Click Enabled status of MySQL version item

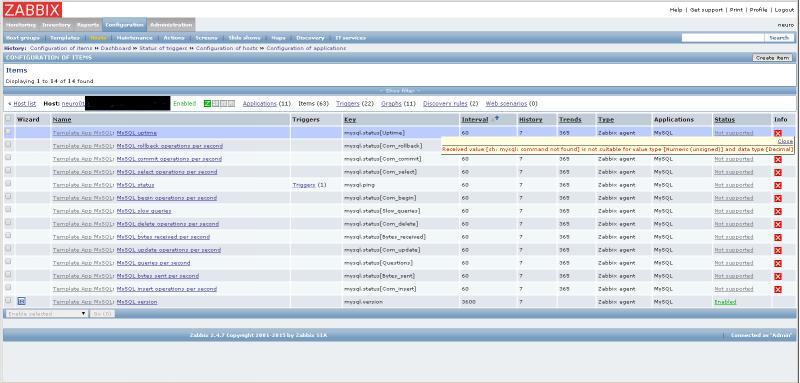(725, 302)
